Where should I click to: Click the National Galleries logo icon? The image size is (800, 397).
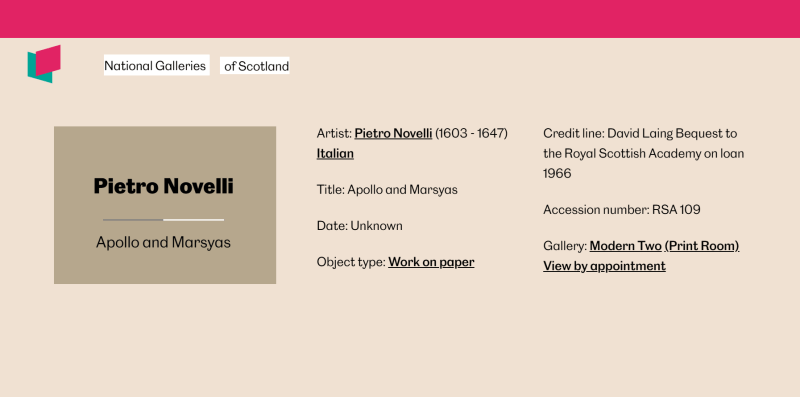click(x=44, y=64)
